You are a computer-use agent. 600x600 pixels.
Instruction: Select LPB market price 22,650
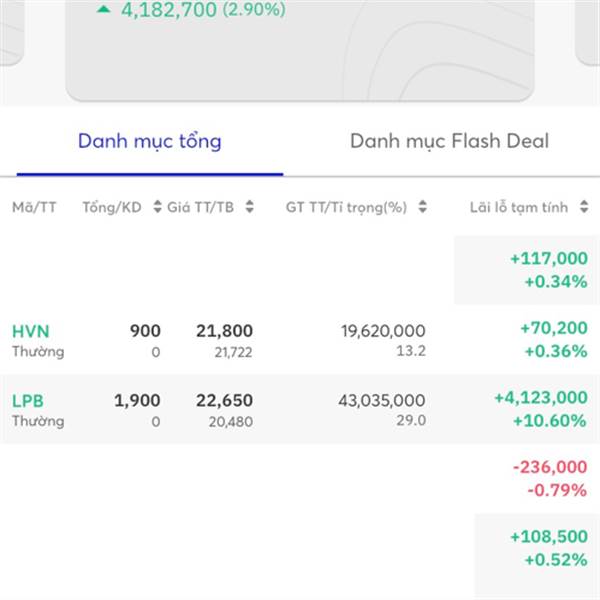click(x=225, y=401)
